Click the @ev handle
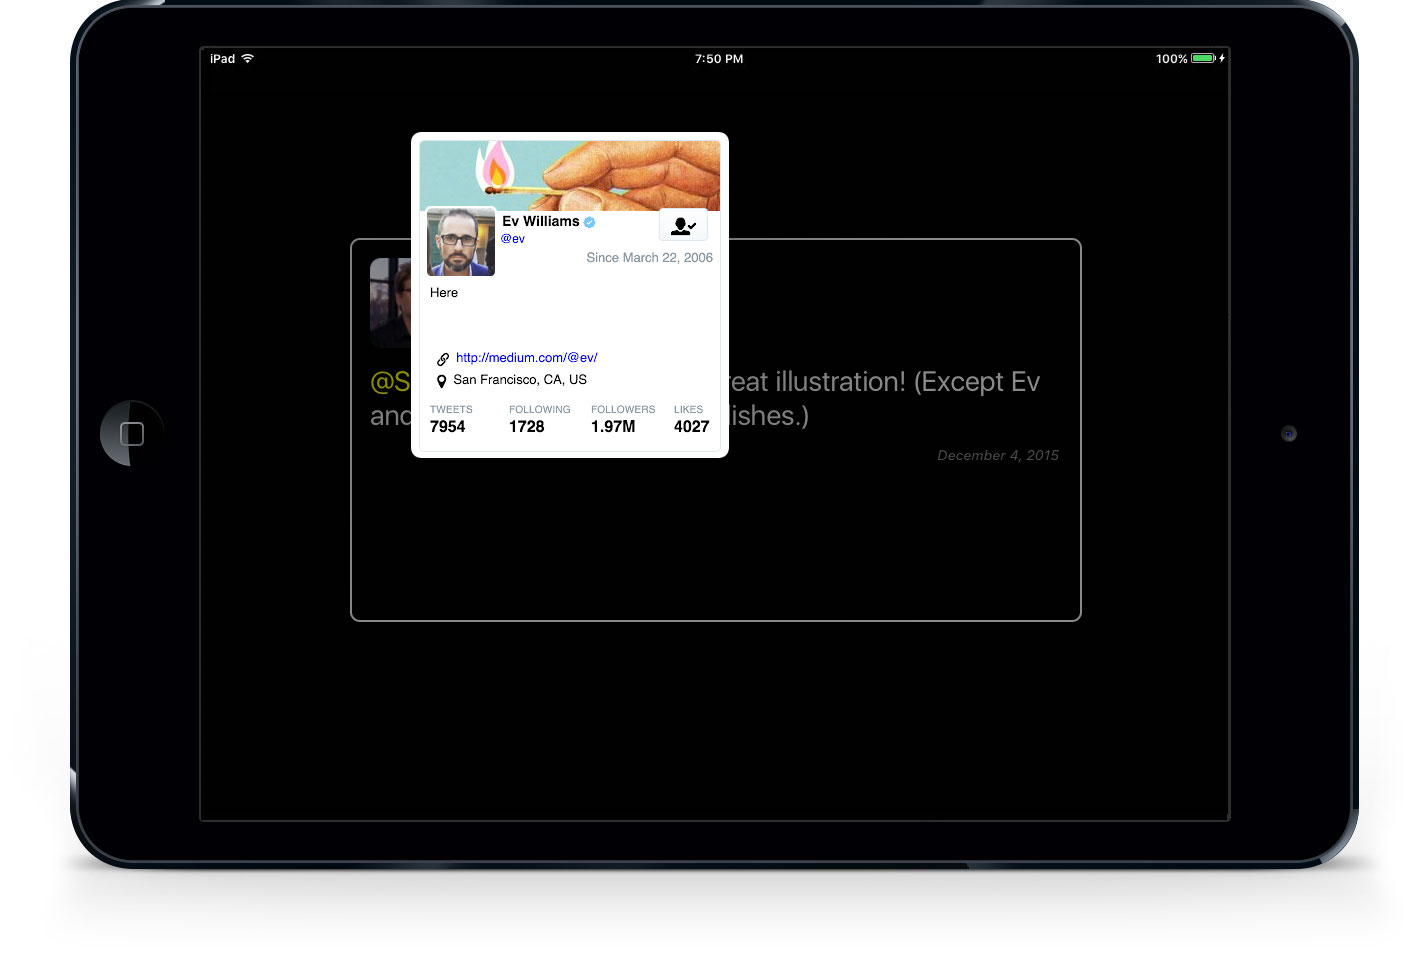This screenshot has height=966, width=1417. (512, 239)
